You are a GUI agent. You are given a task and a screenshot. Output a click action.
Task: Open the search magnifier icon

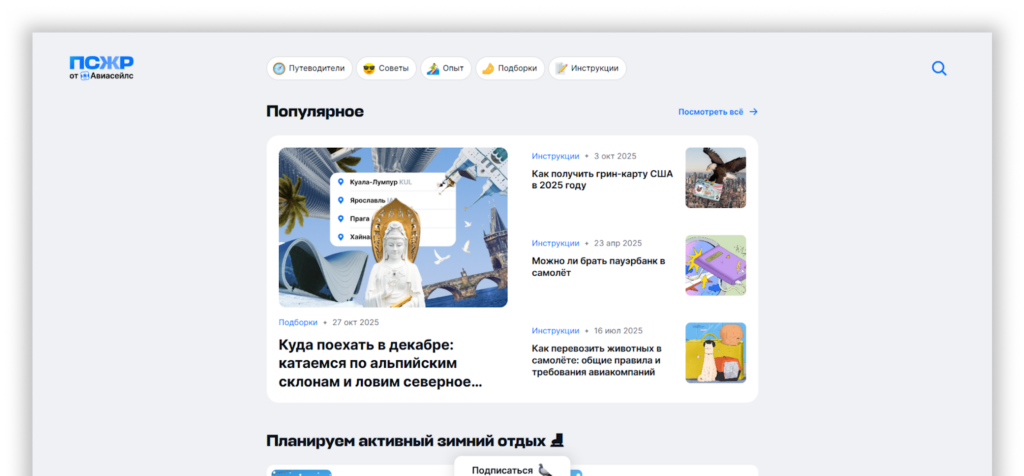coord(939,69)
